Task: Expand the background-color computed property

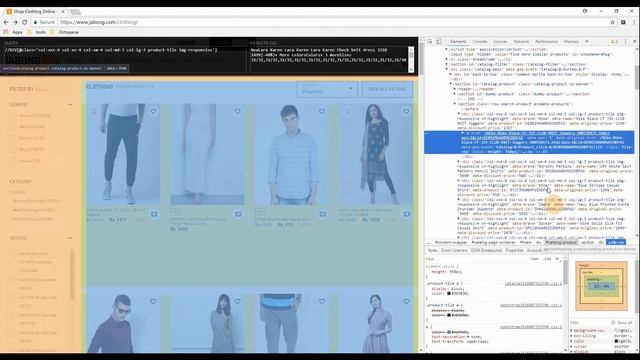Action: 571,330
